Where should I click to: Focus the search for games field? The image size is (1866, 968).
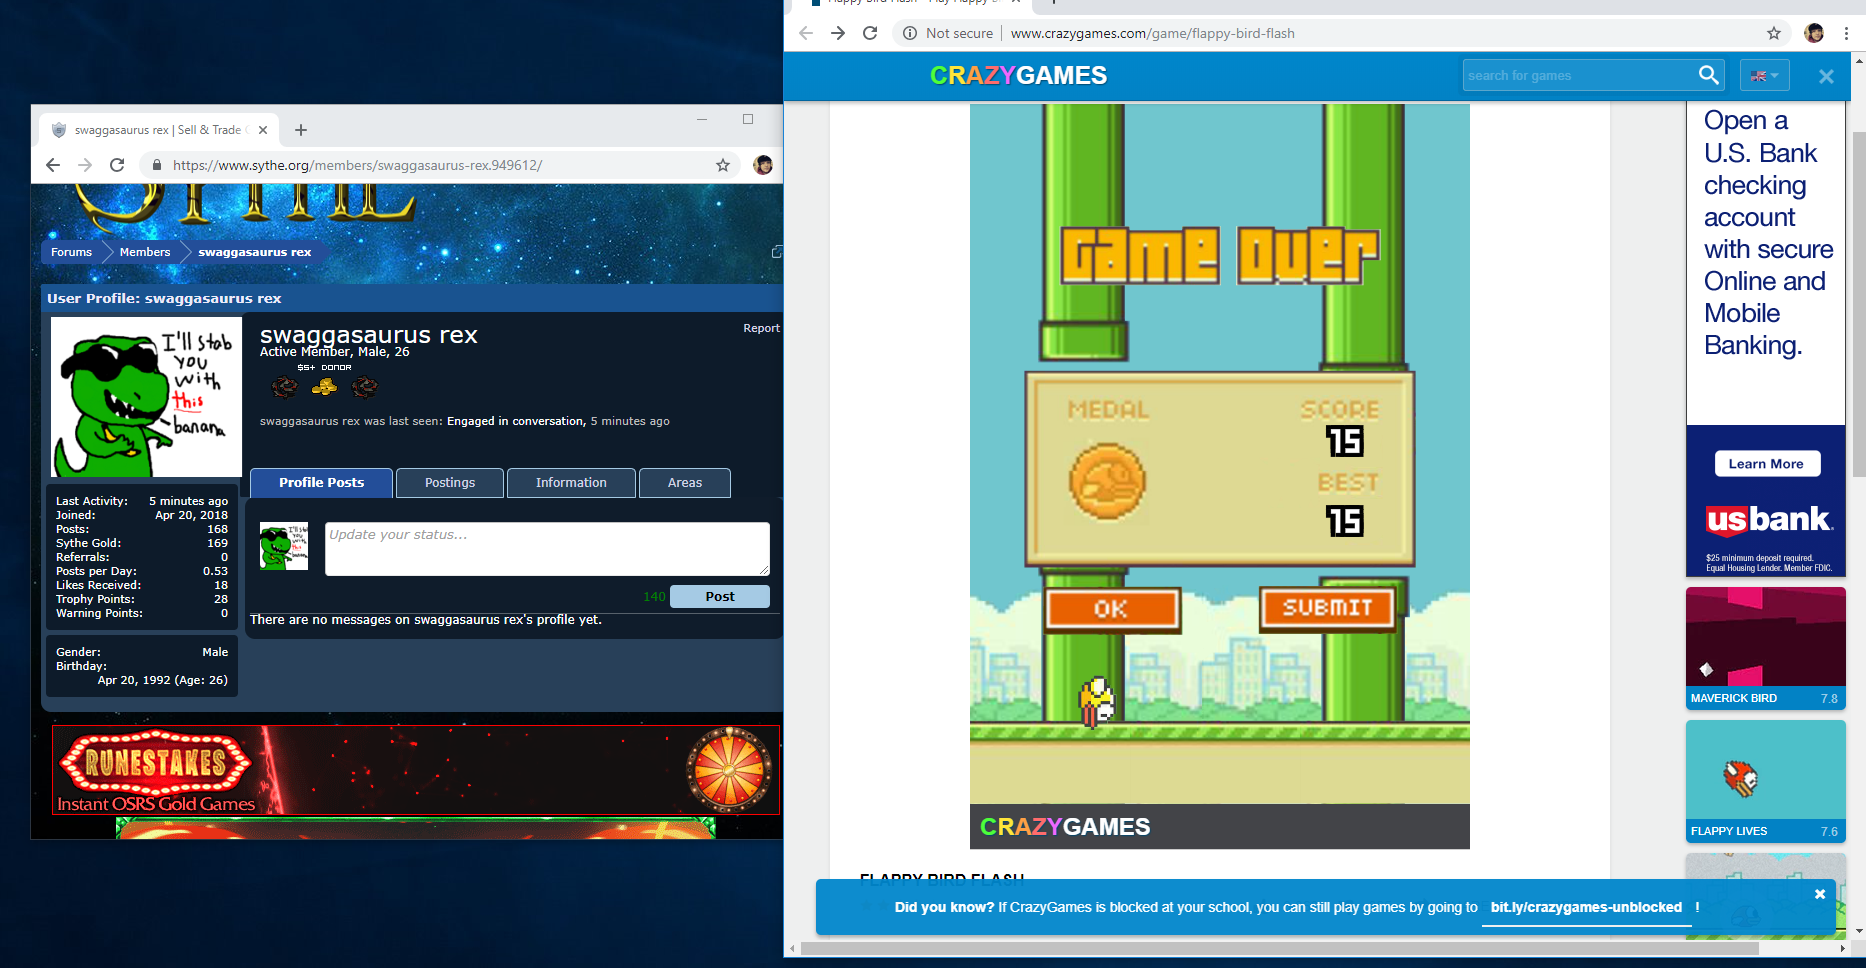point(1578,75)
